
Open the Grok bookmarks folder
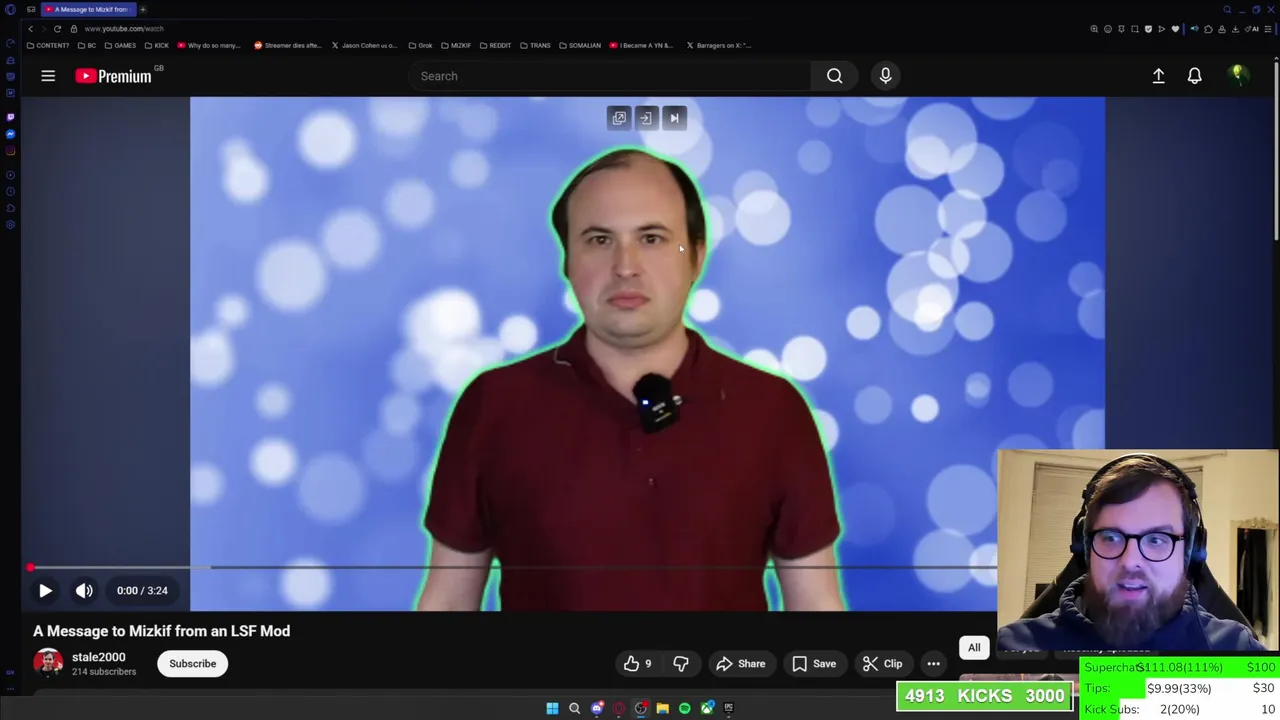(x=420, y=45)
